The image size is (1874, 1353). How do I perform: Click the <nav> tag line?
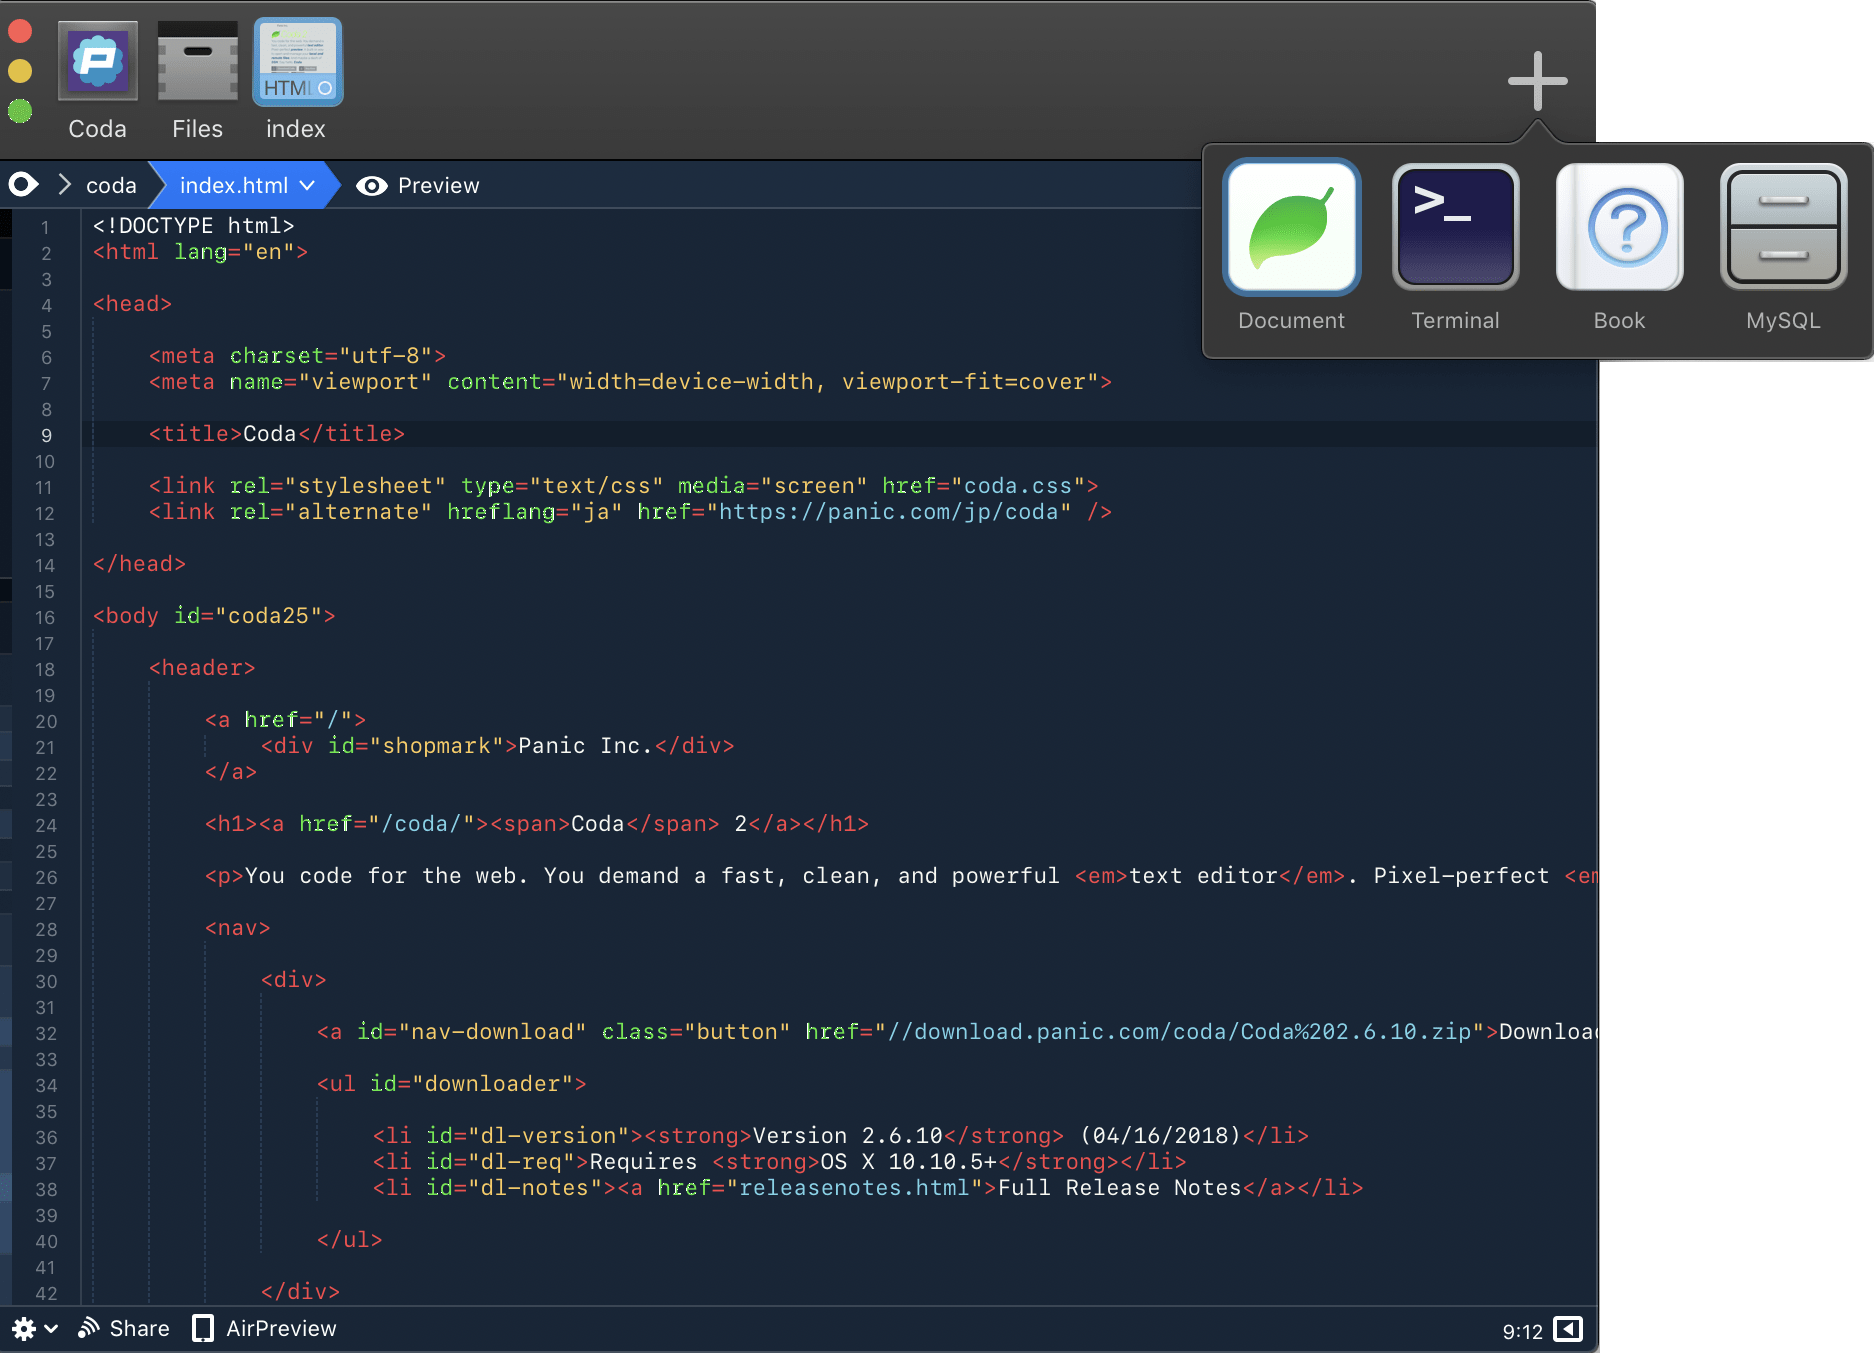click(238, 928)
